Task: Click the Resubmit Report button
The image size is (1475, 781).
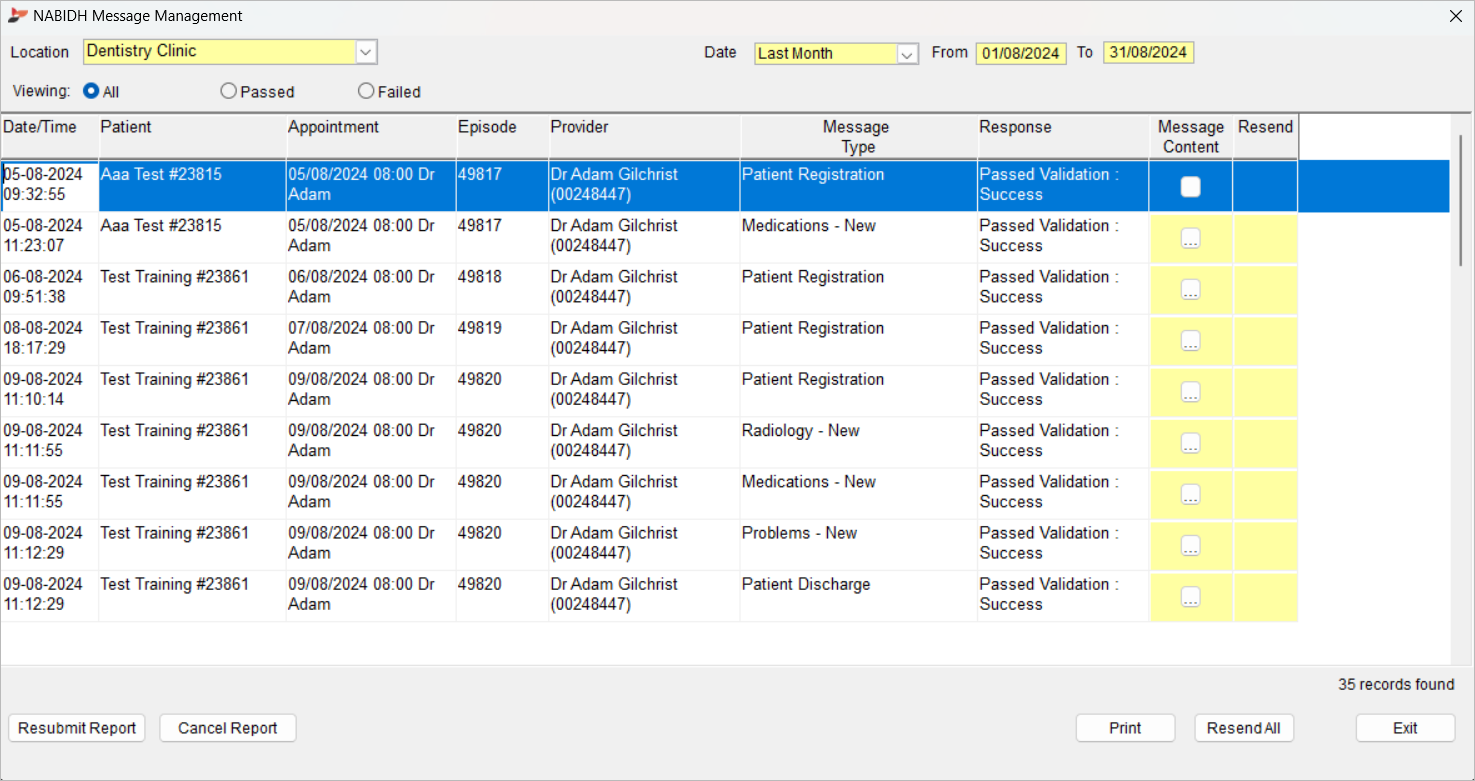Action: pyautogui.click(x=77, y=728)
